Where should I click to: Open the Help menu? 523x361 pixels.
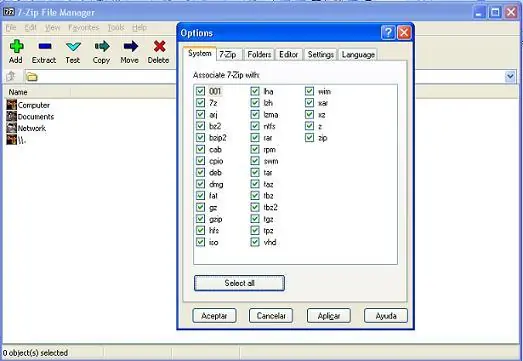(x=139, y=28)
